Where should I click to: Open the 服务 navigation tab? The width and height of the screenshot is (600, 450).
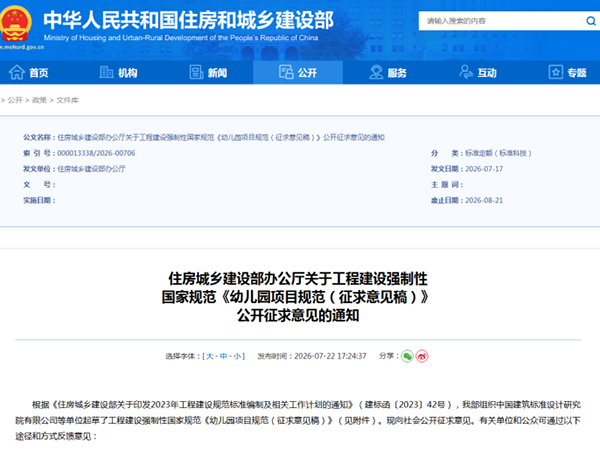click(x=388, y=72)
